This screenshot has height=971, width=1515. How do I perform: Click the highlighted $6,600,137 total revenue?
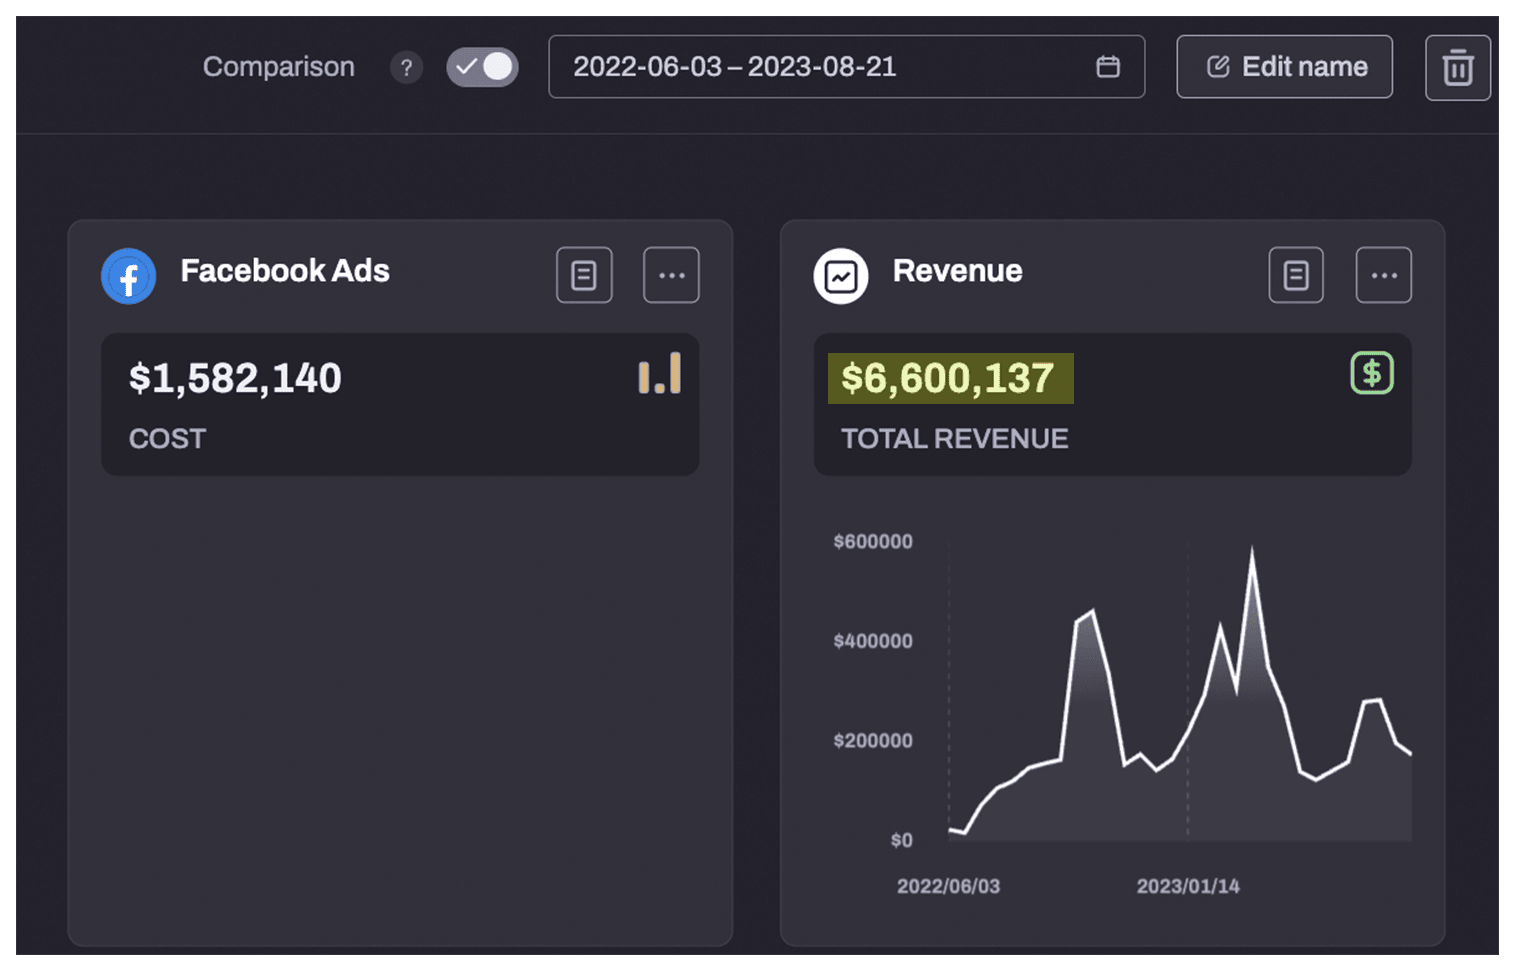coord(949,379)
